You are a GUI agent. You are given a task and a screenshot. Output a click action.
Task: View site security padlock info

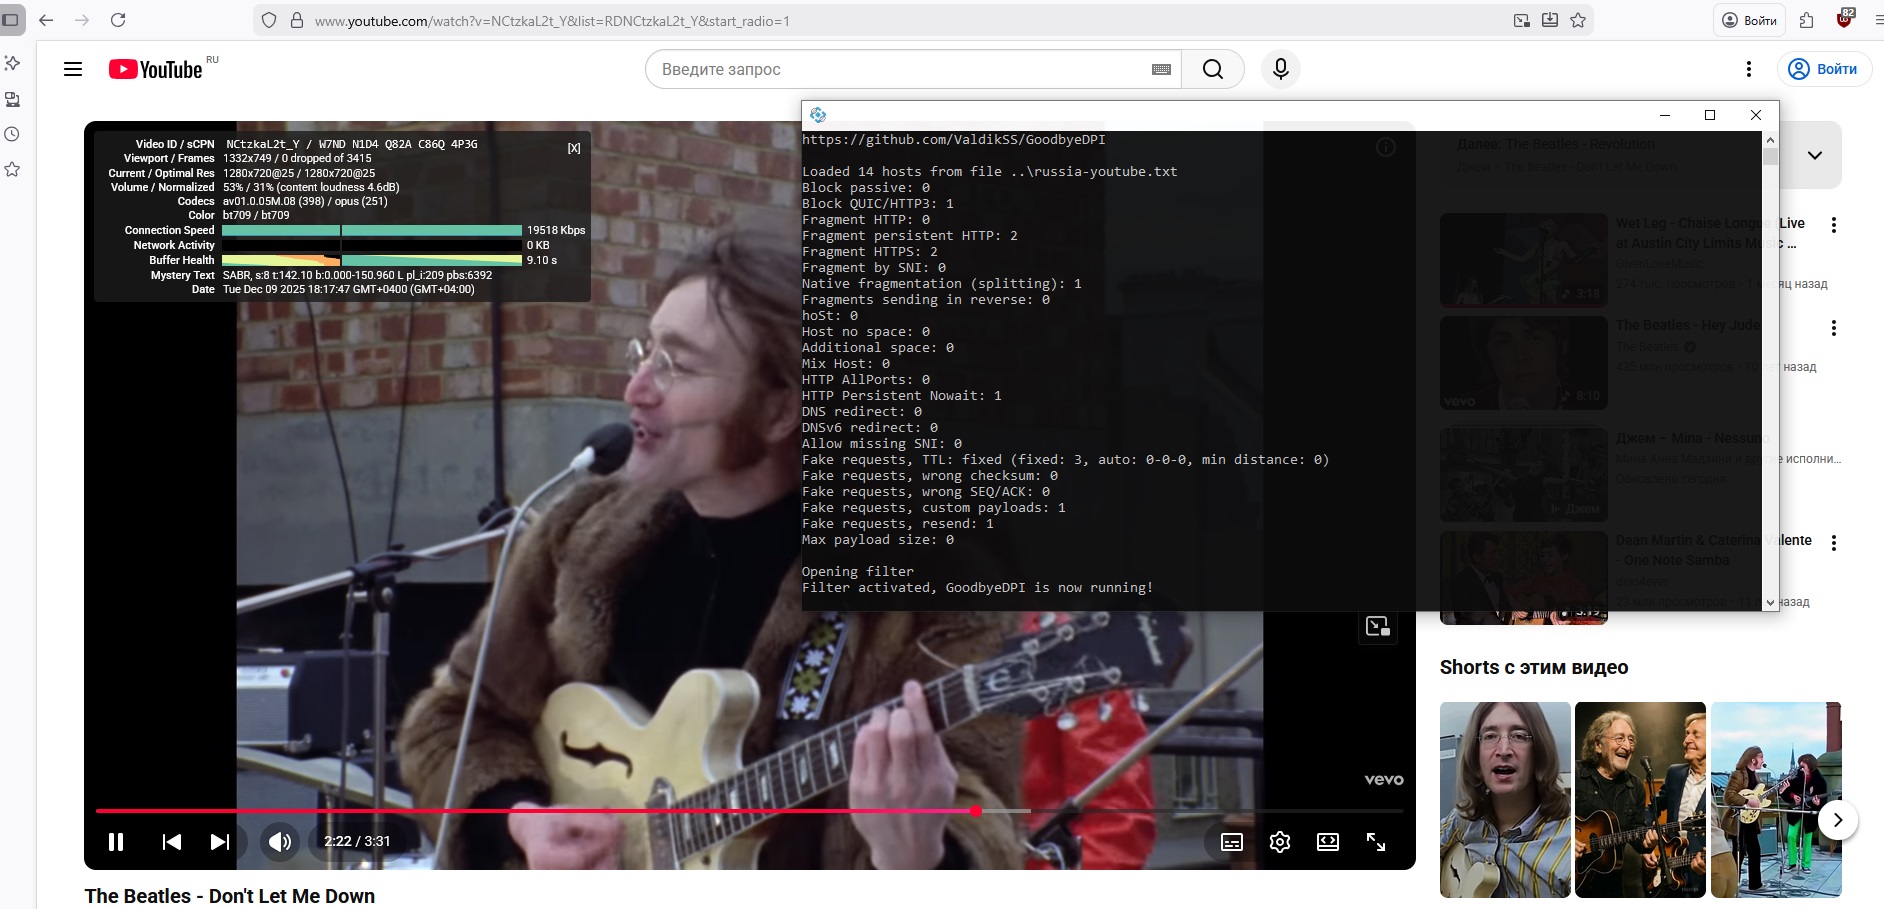click(297, 20)
